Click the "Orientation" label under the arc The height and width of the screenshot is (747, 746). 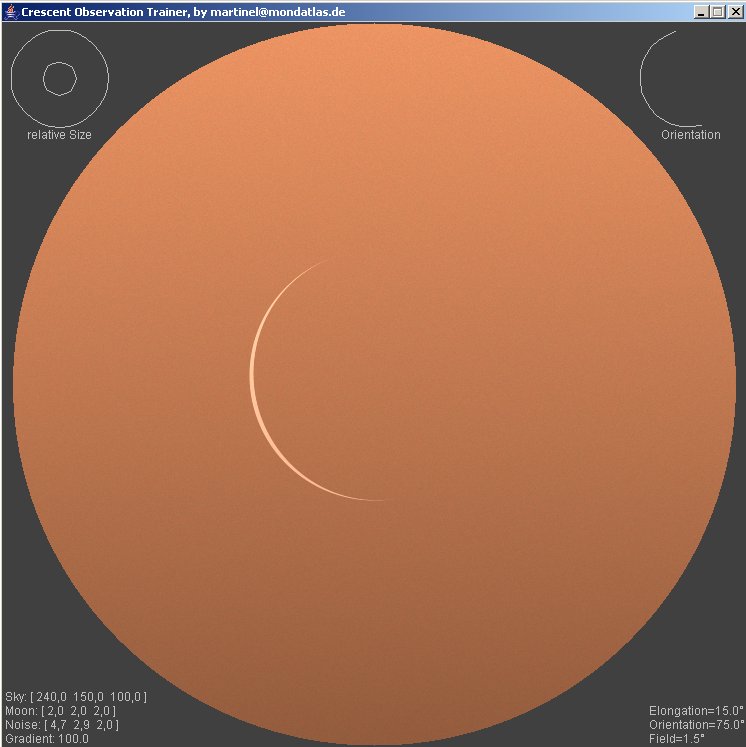(691, 135)
